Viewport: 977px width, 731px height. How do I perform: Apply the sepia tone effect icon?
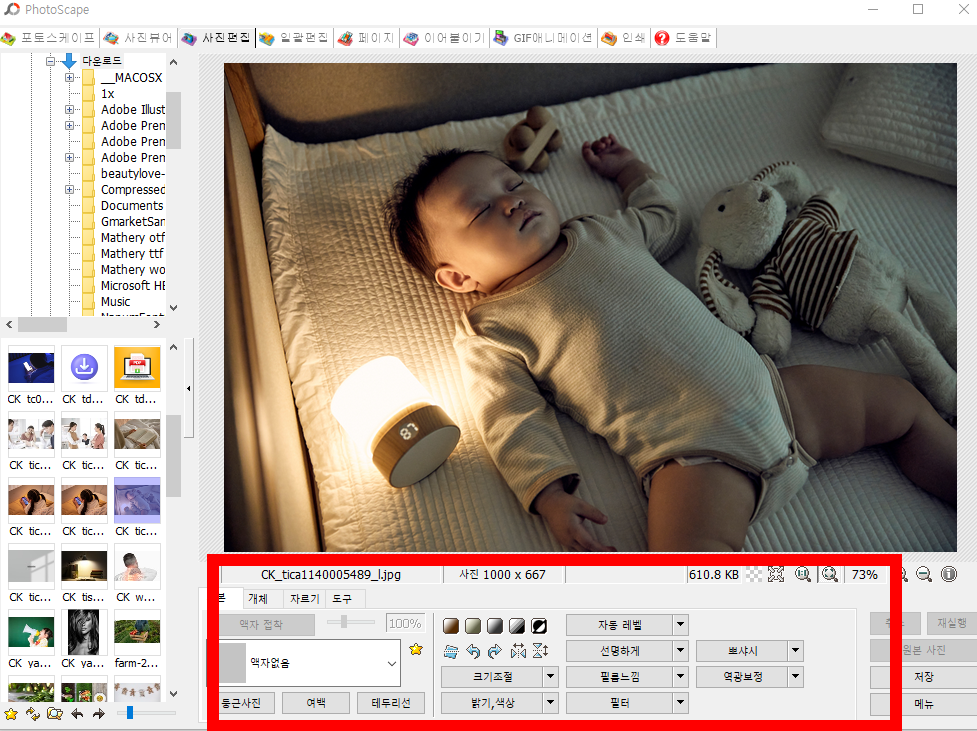pyautogui.click(x=451, y=626)
